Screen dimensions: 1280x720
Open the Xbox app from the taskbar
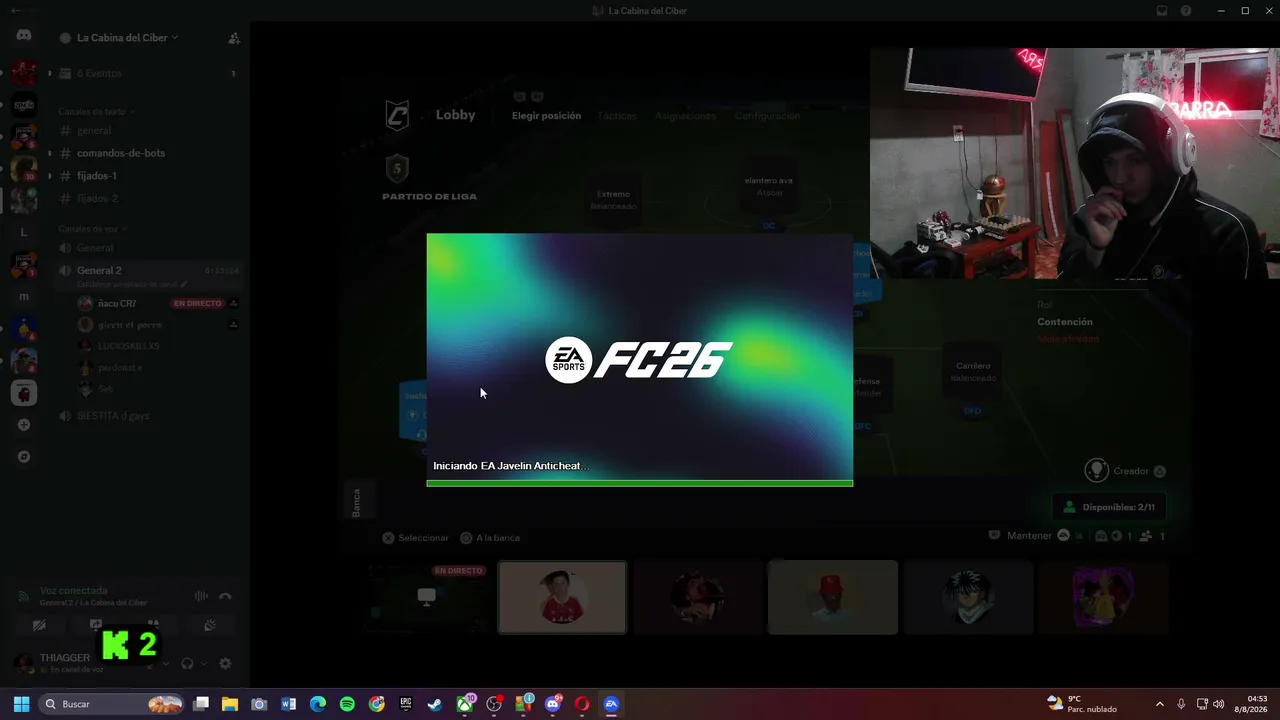coord(465,704)
